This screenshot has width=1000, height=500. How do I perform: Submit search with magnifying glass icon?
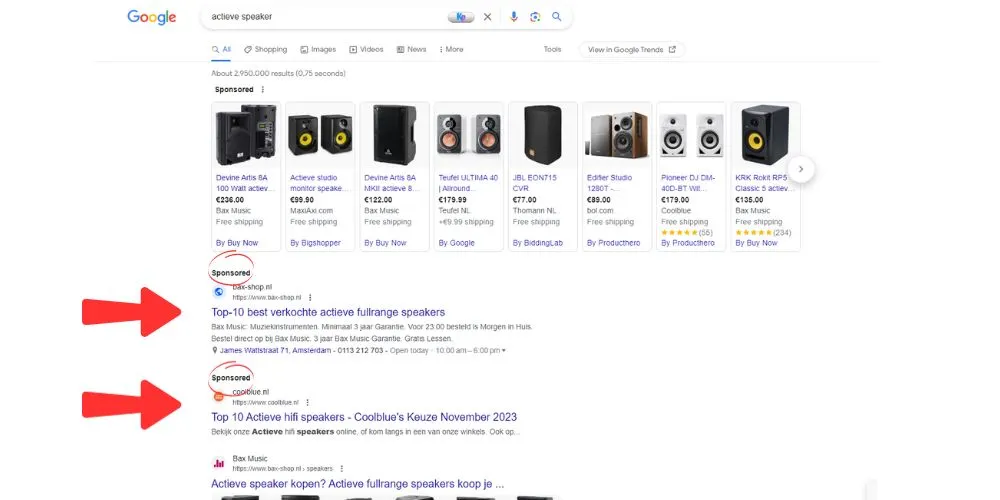tap(557, 17)
